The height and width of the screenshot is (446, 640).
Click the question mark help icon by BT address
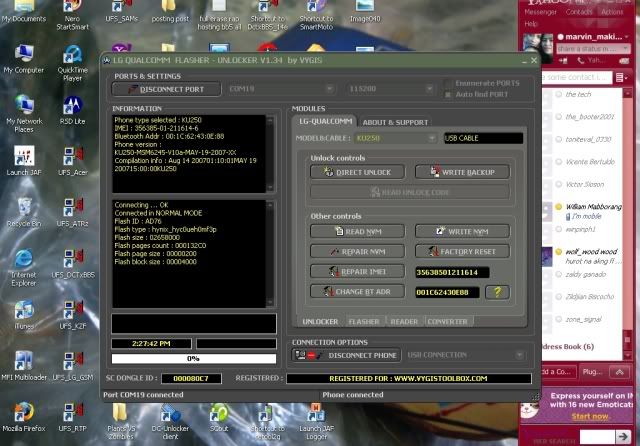point(497,292)
